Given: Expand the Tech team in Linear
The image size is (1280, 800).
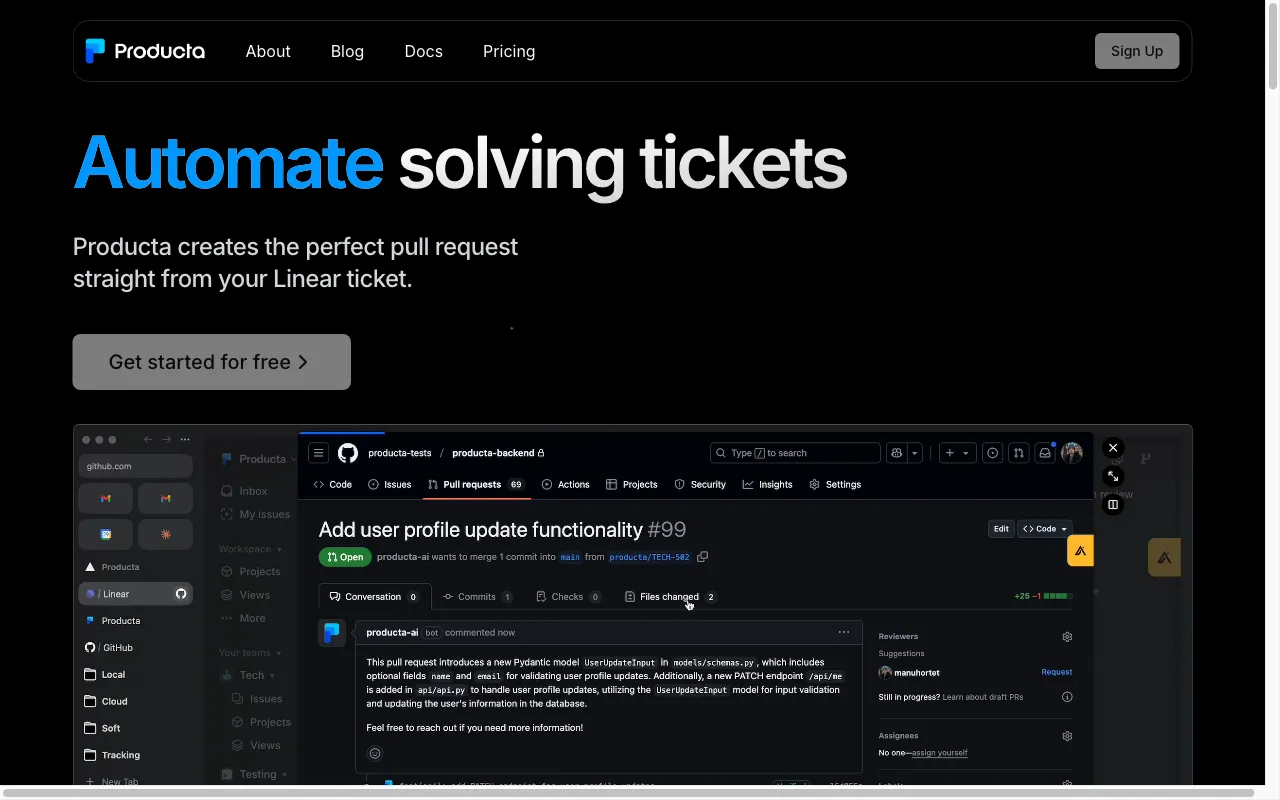Looking at the screenshot, I should [249, 675].
